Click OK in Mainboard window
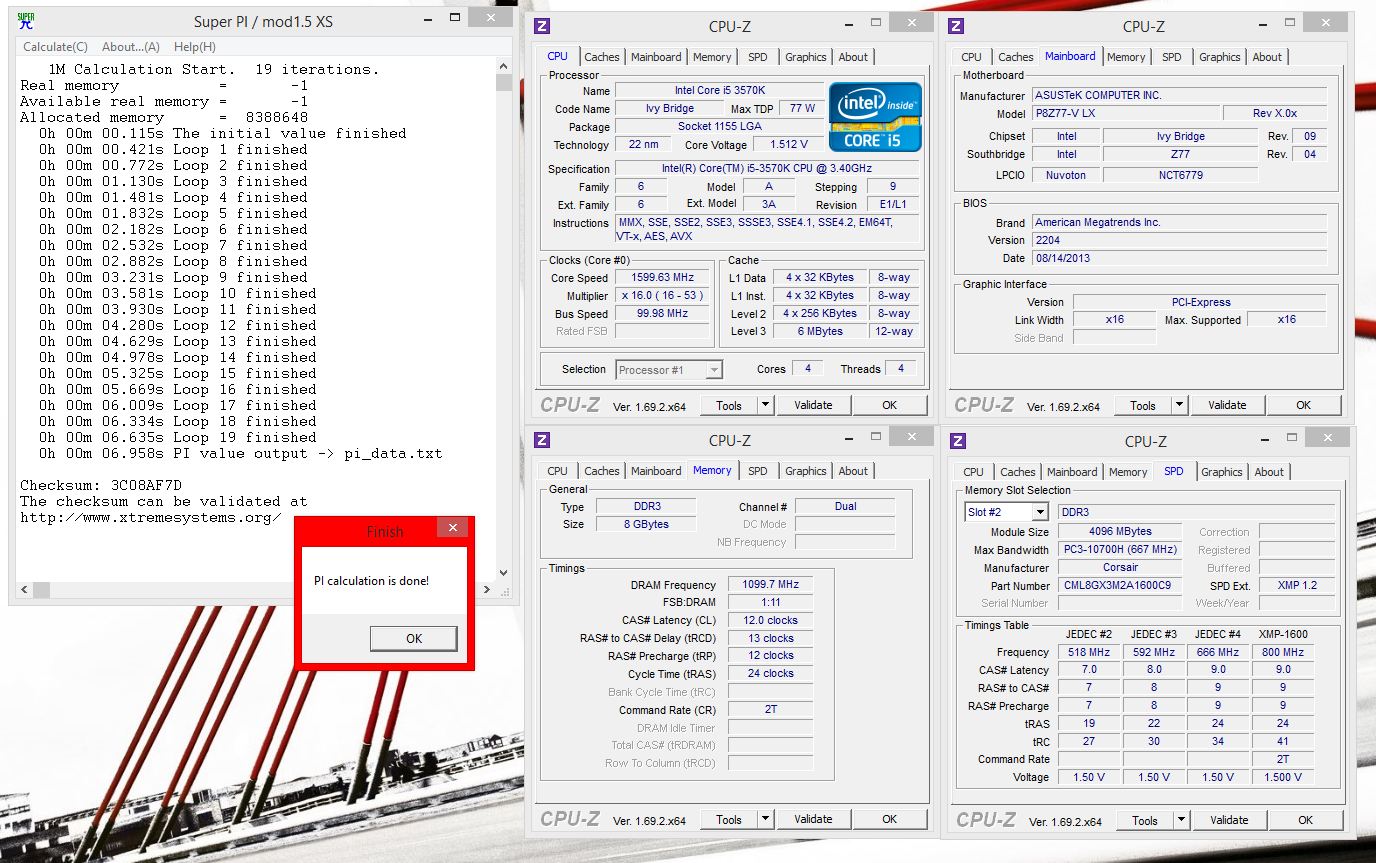The height and width of the screenshot is (863, 1376). coord(1303,405)
